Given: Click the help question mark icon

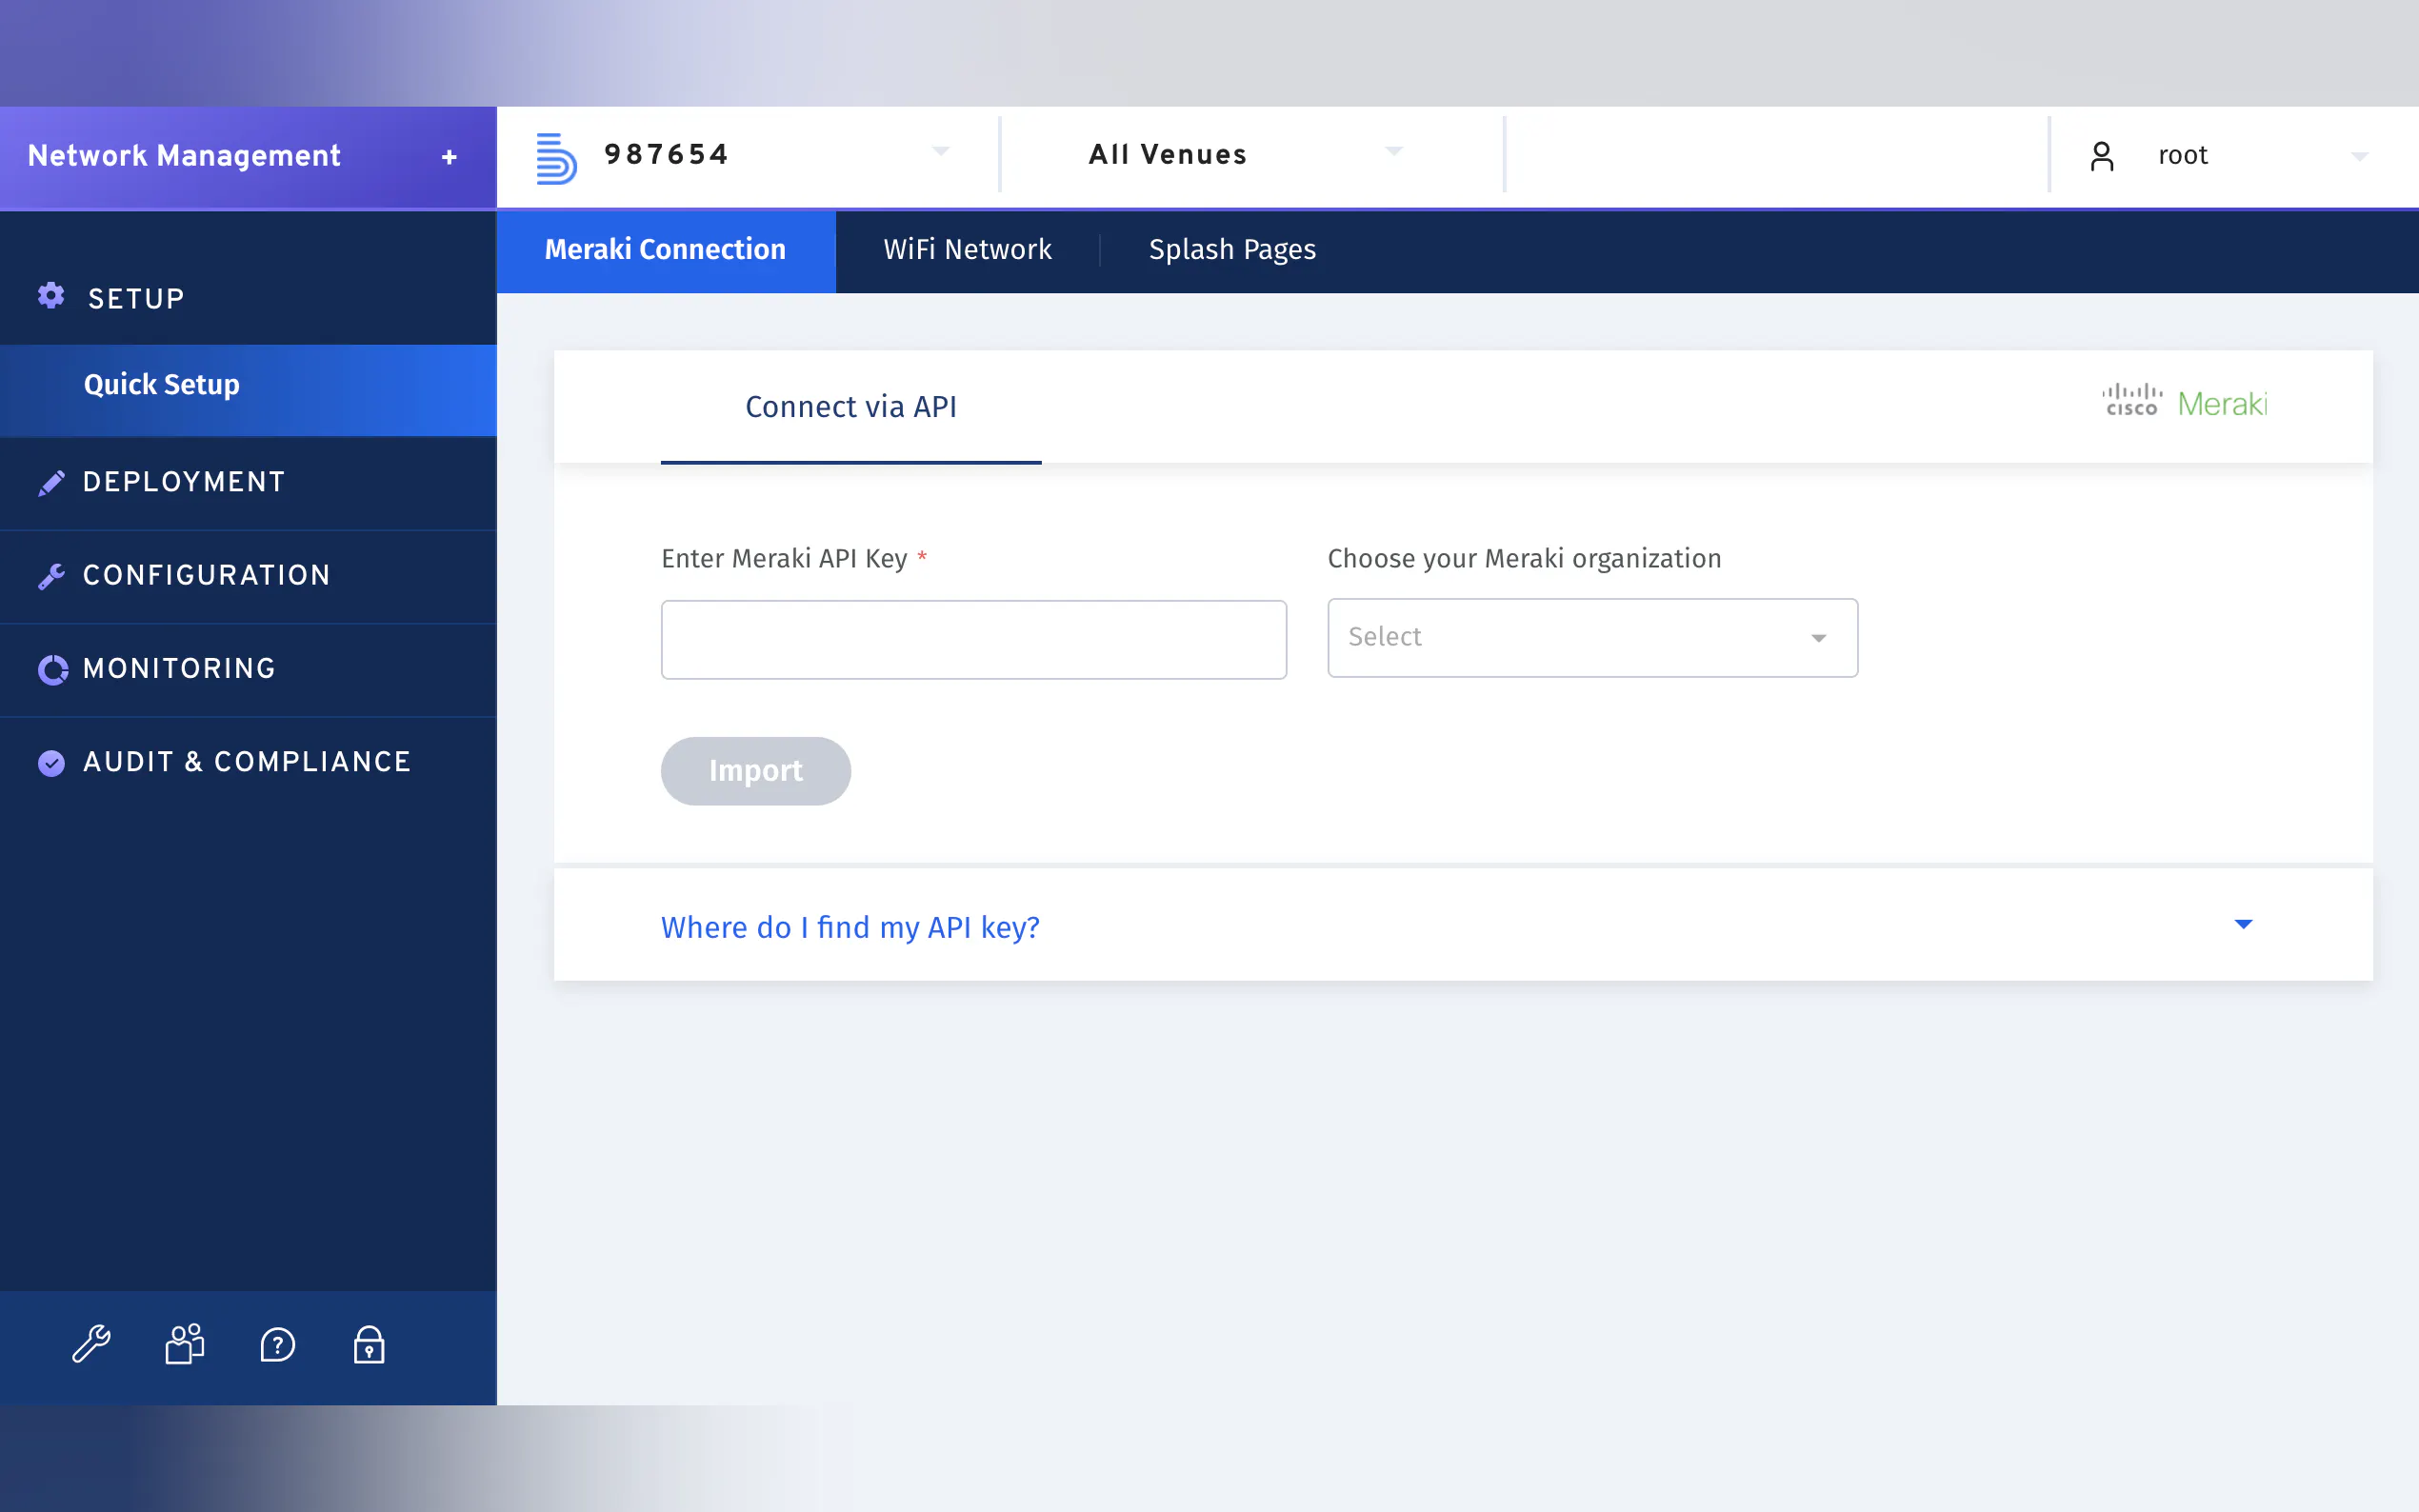Looking at the screenshot, I should pyautogui.click(x=277, y=1345).
